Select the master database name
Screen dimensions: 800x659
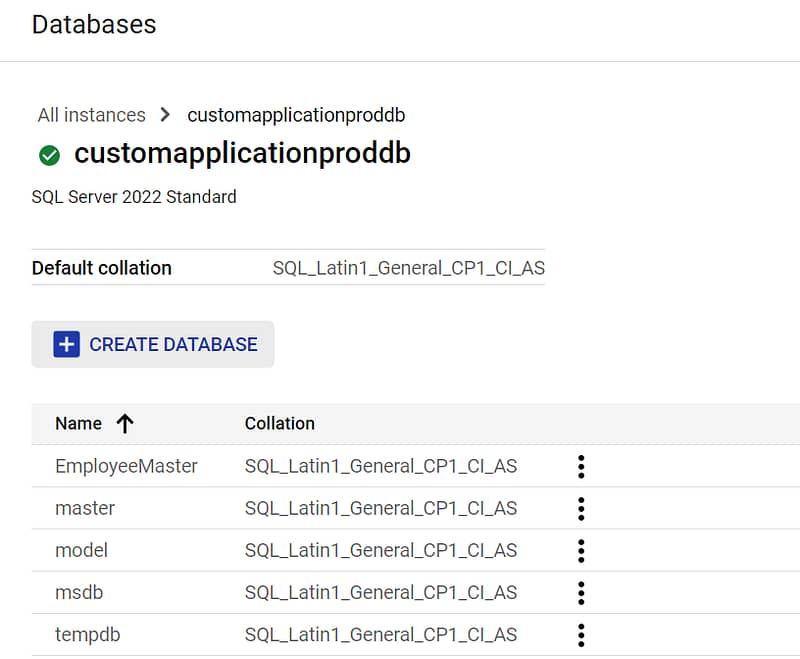tap(85, 509)
